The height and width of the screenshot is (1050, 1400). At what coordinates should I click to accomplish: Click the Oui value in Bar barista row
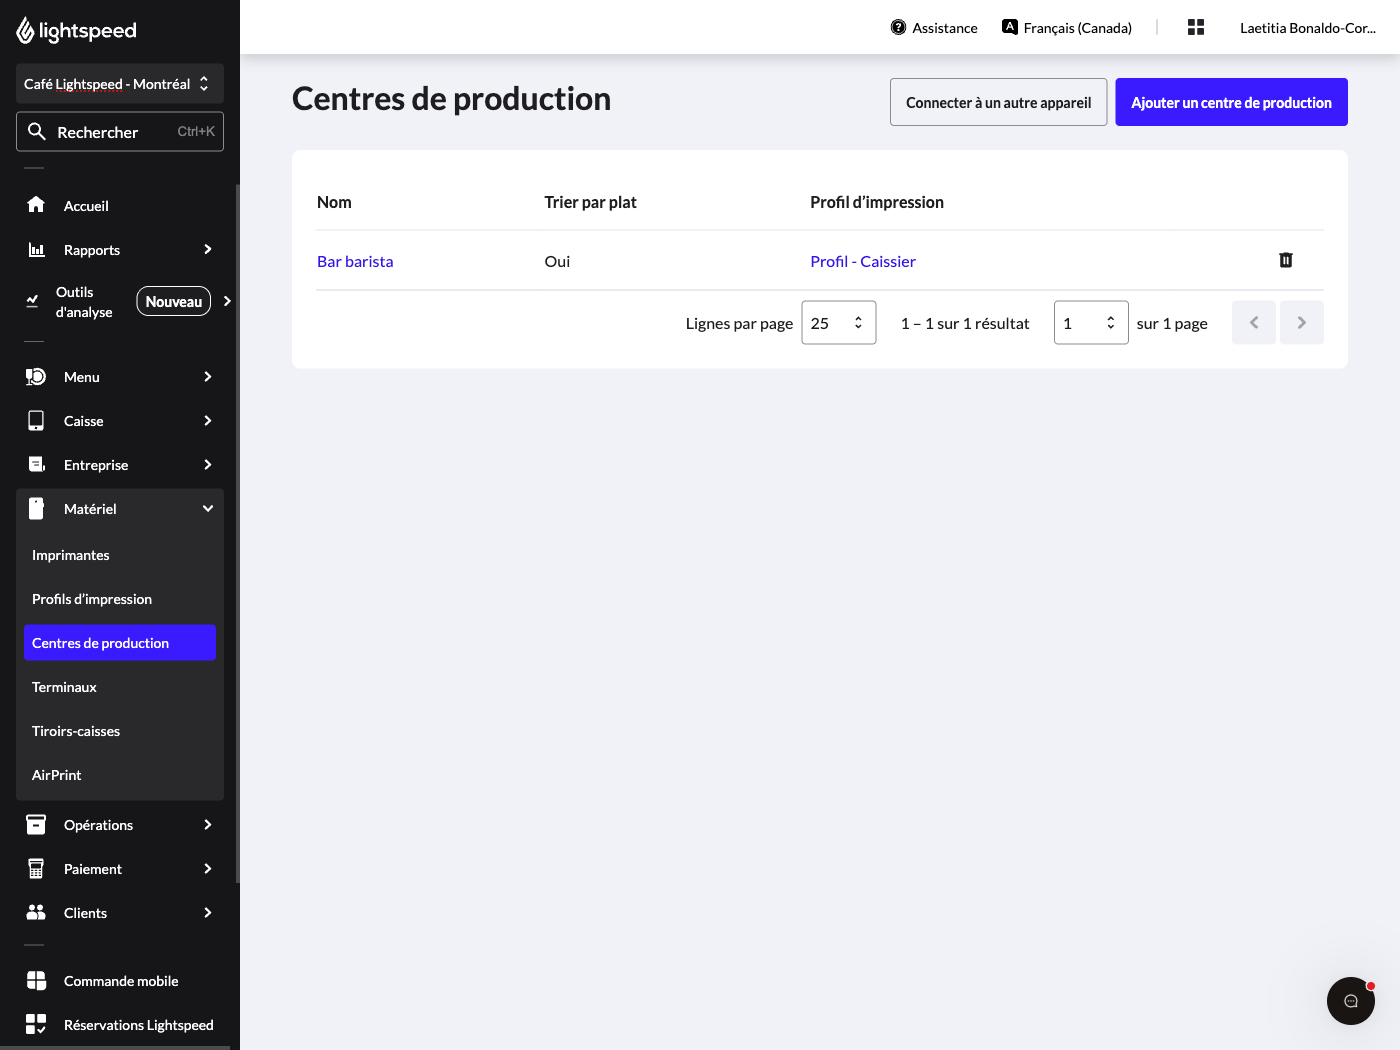(557, 261)
